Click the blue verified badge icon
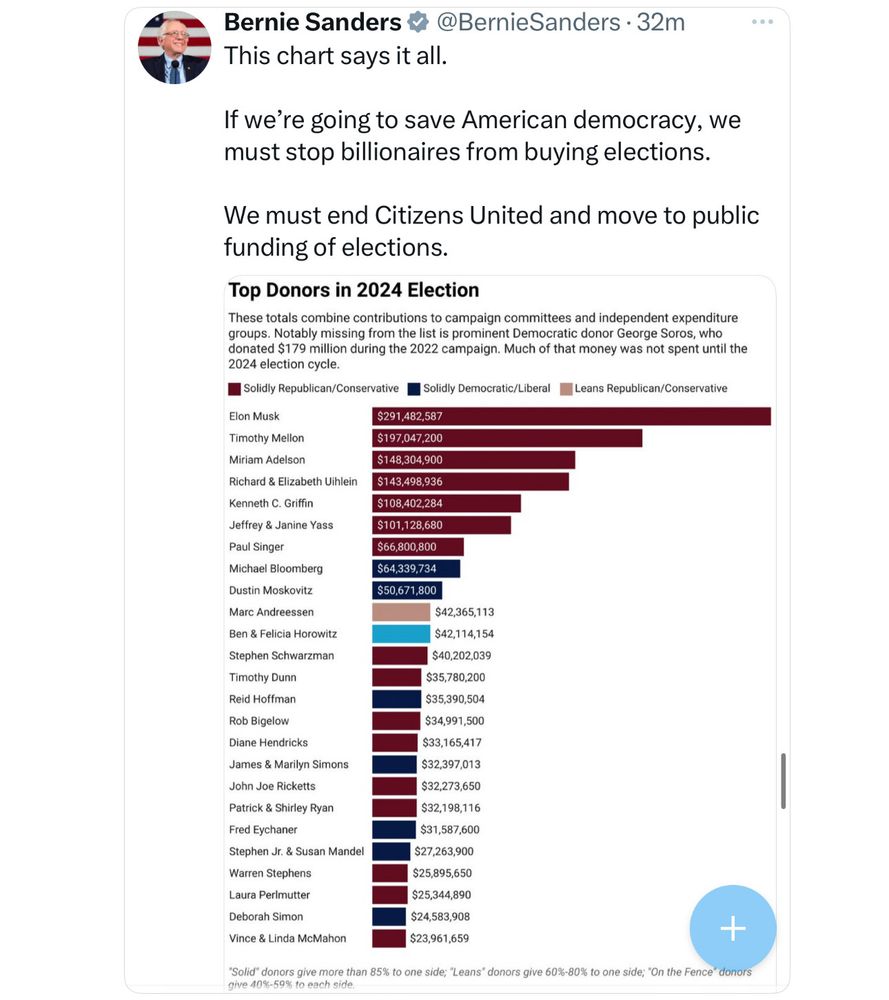 tap(419, 22)
